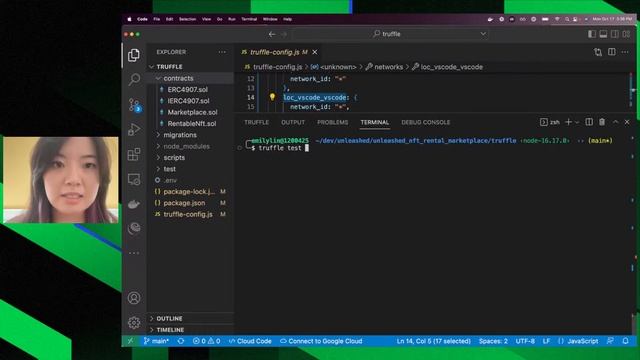Click Connect to Google Cloud status item
The image size is (640, 360).
pyautogui.click(x=321, y=341)
